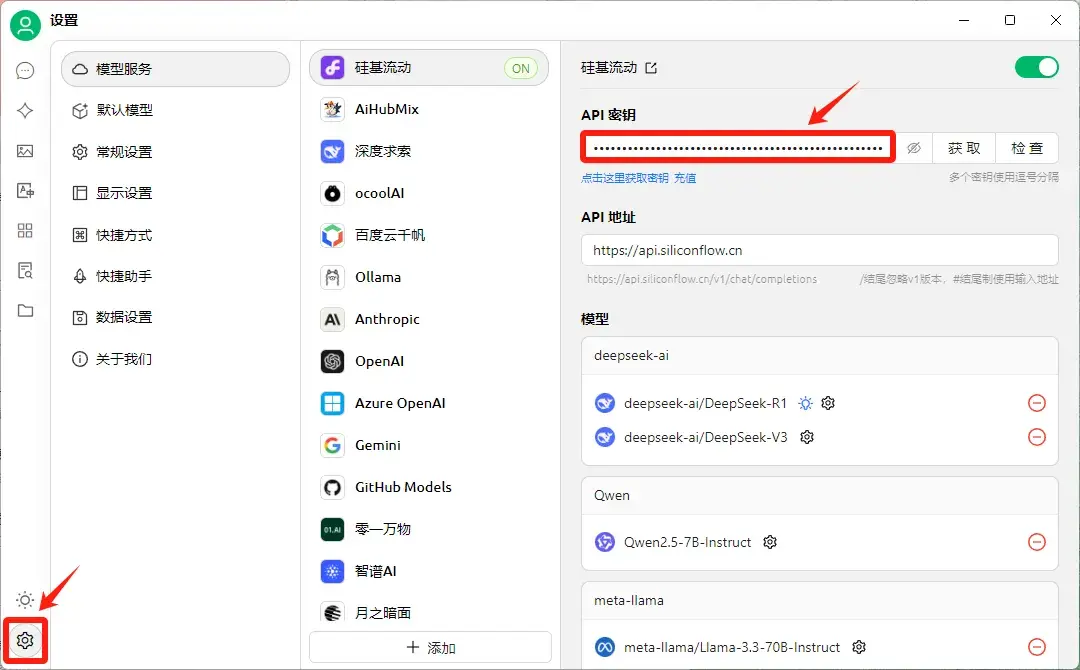
Task: Open settings gear for Llama-3.3-70B-Instruct
Action: 858,647
